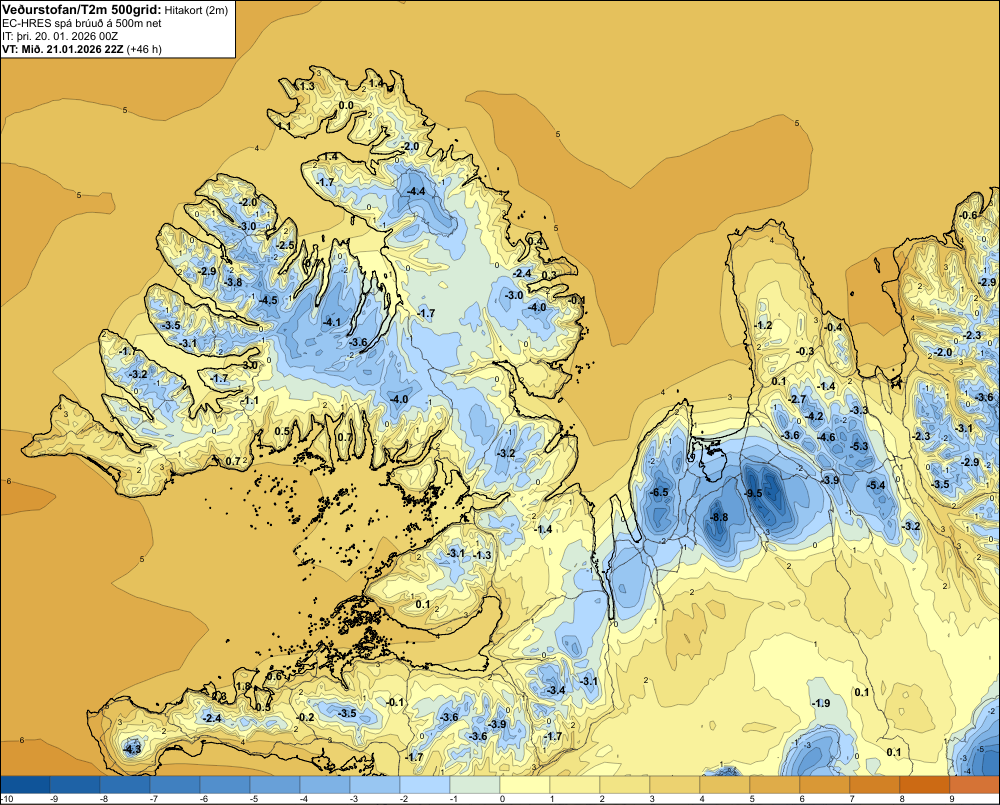Select the 'EC-HRES spá brúuð á 500m net' line
The height and width of the screenshot is (805, 1000).
pos(82,23)
